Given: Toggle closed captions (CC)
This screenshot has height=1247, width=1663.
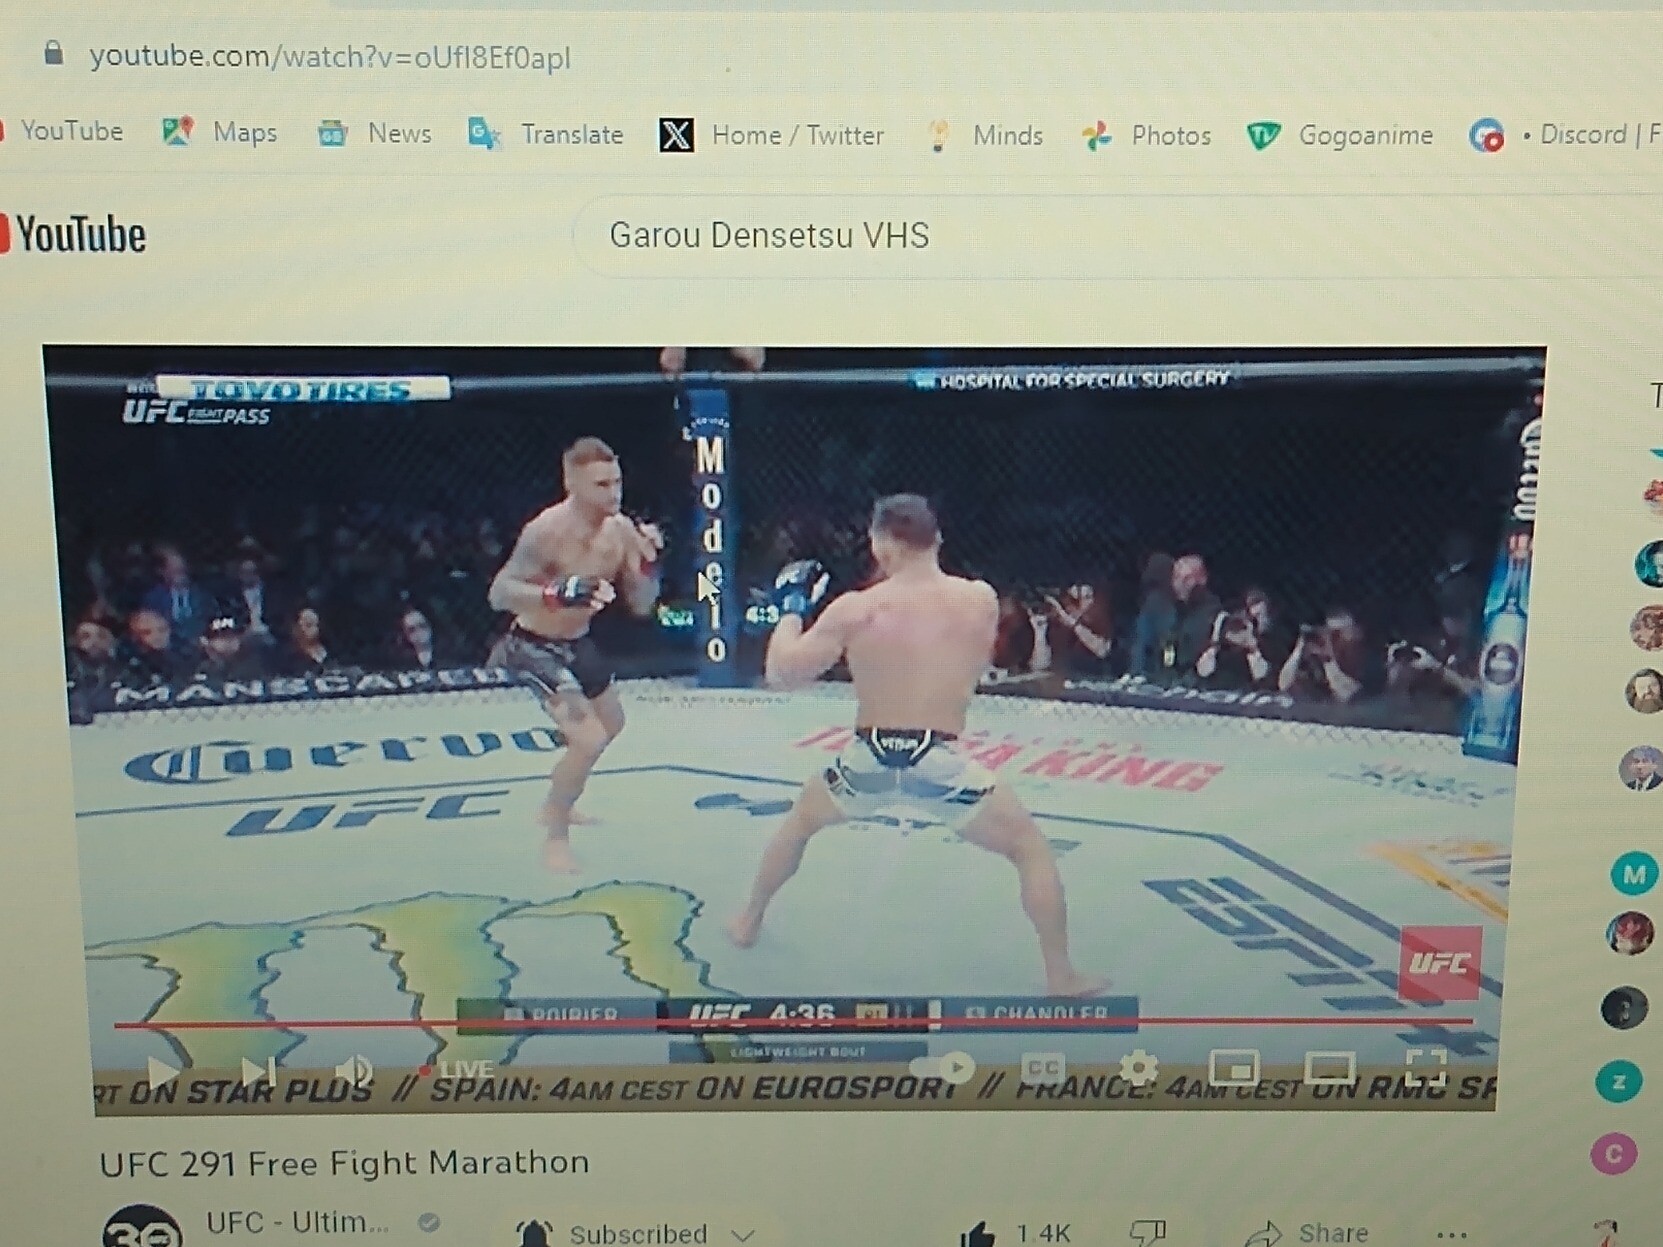Looking at the screenshot, I should pyautogui.click(x=1042, y=1068).
